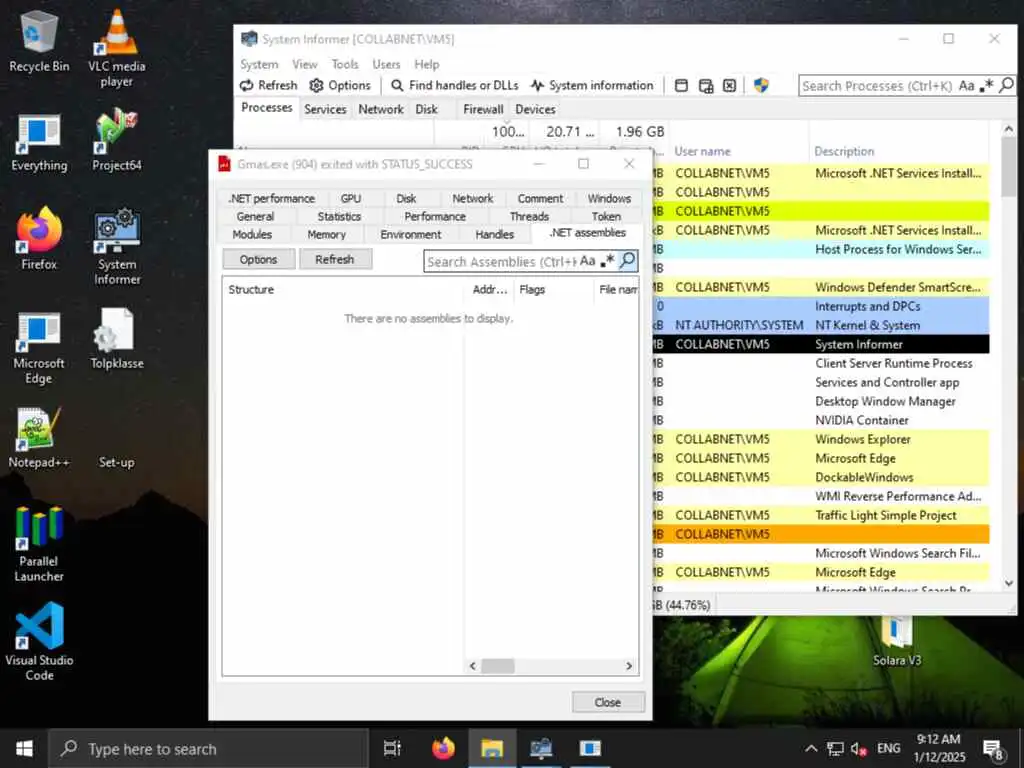
Task: Open Threads tab in properties dialog
Action: point(529,216)
